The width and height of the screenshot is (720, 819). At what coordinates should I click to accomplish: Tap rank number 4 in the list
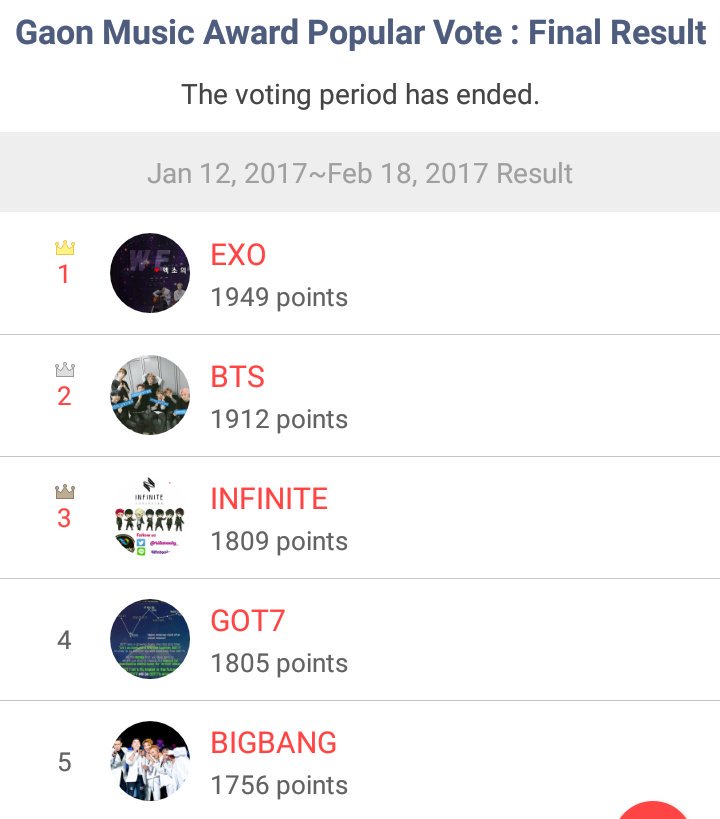[64, 640]
